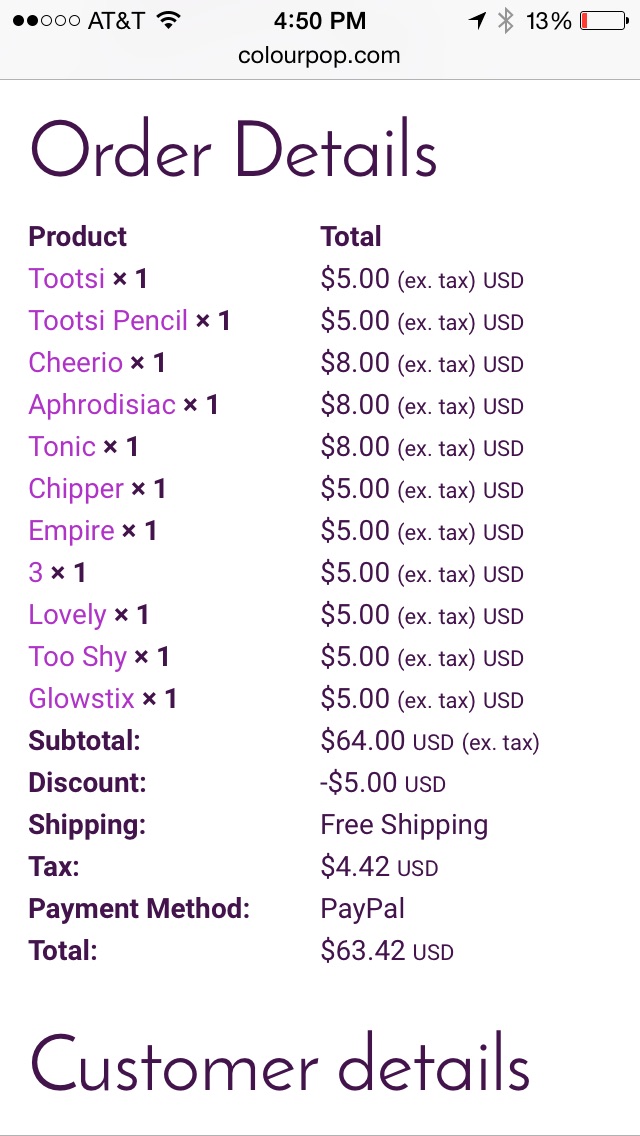Open the Empire product link
The width and height of the screenshot is (640, 1136).
coord(71,531)
